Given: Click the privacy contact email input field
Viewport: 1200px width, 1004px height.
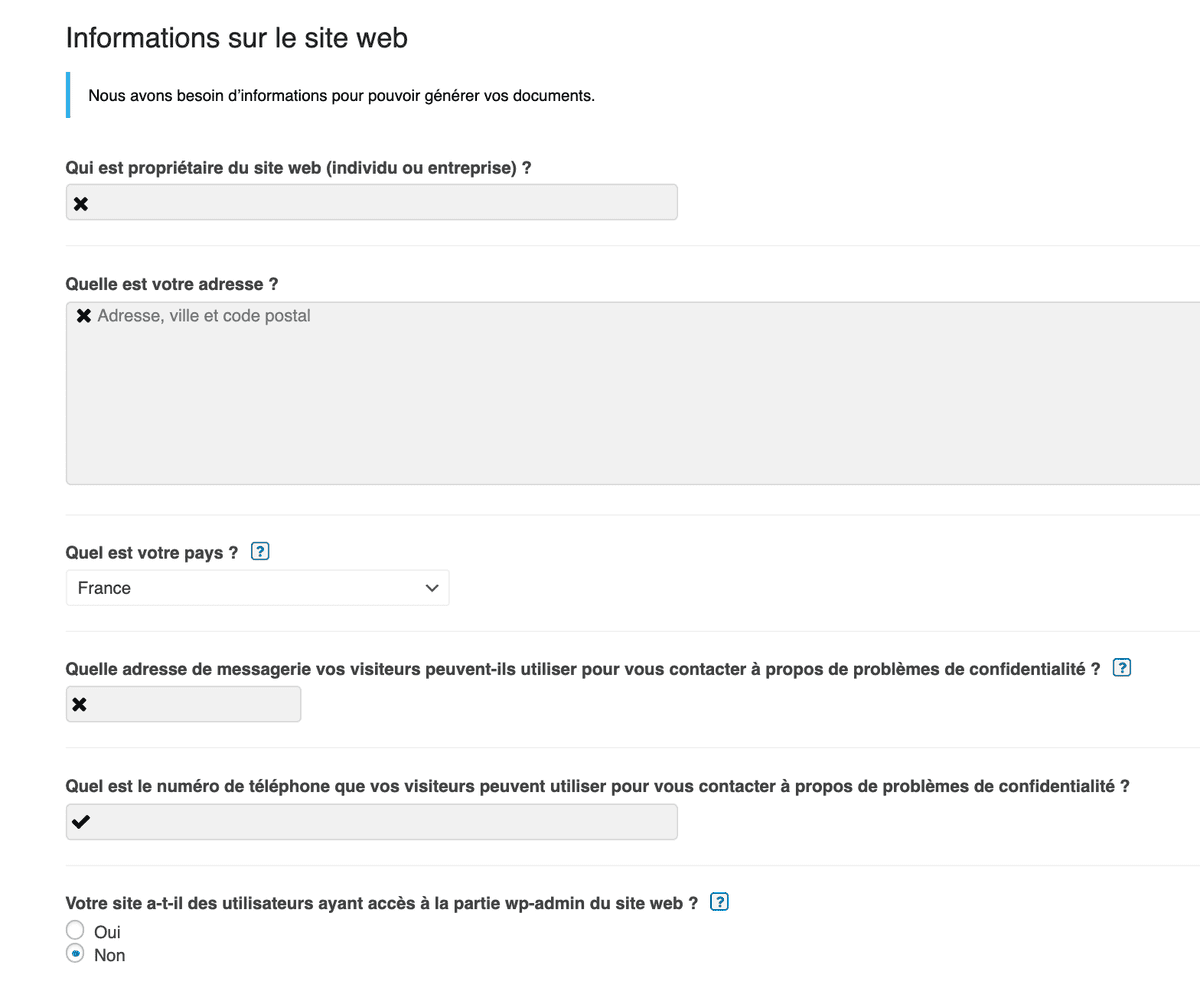Looking at the screenshot, I should [183, 703].
